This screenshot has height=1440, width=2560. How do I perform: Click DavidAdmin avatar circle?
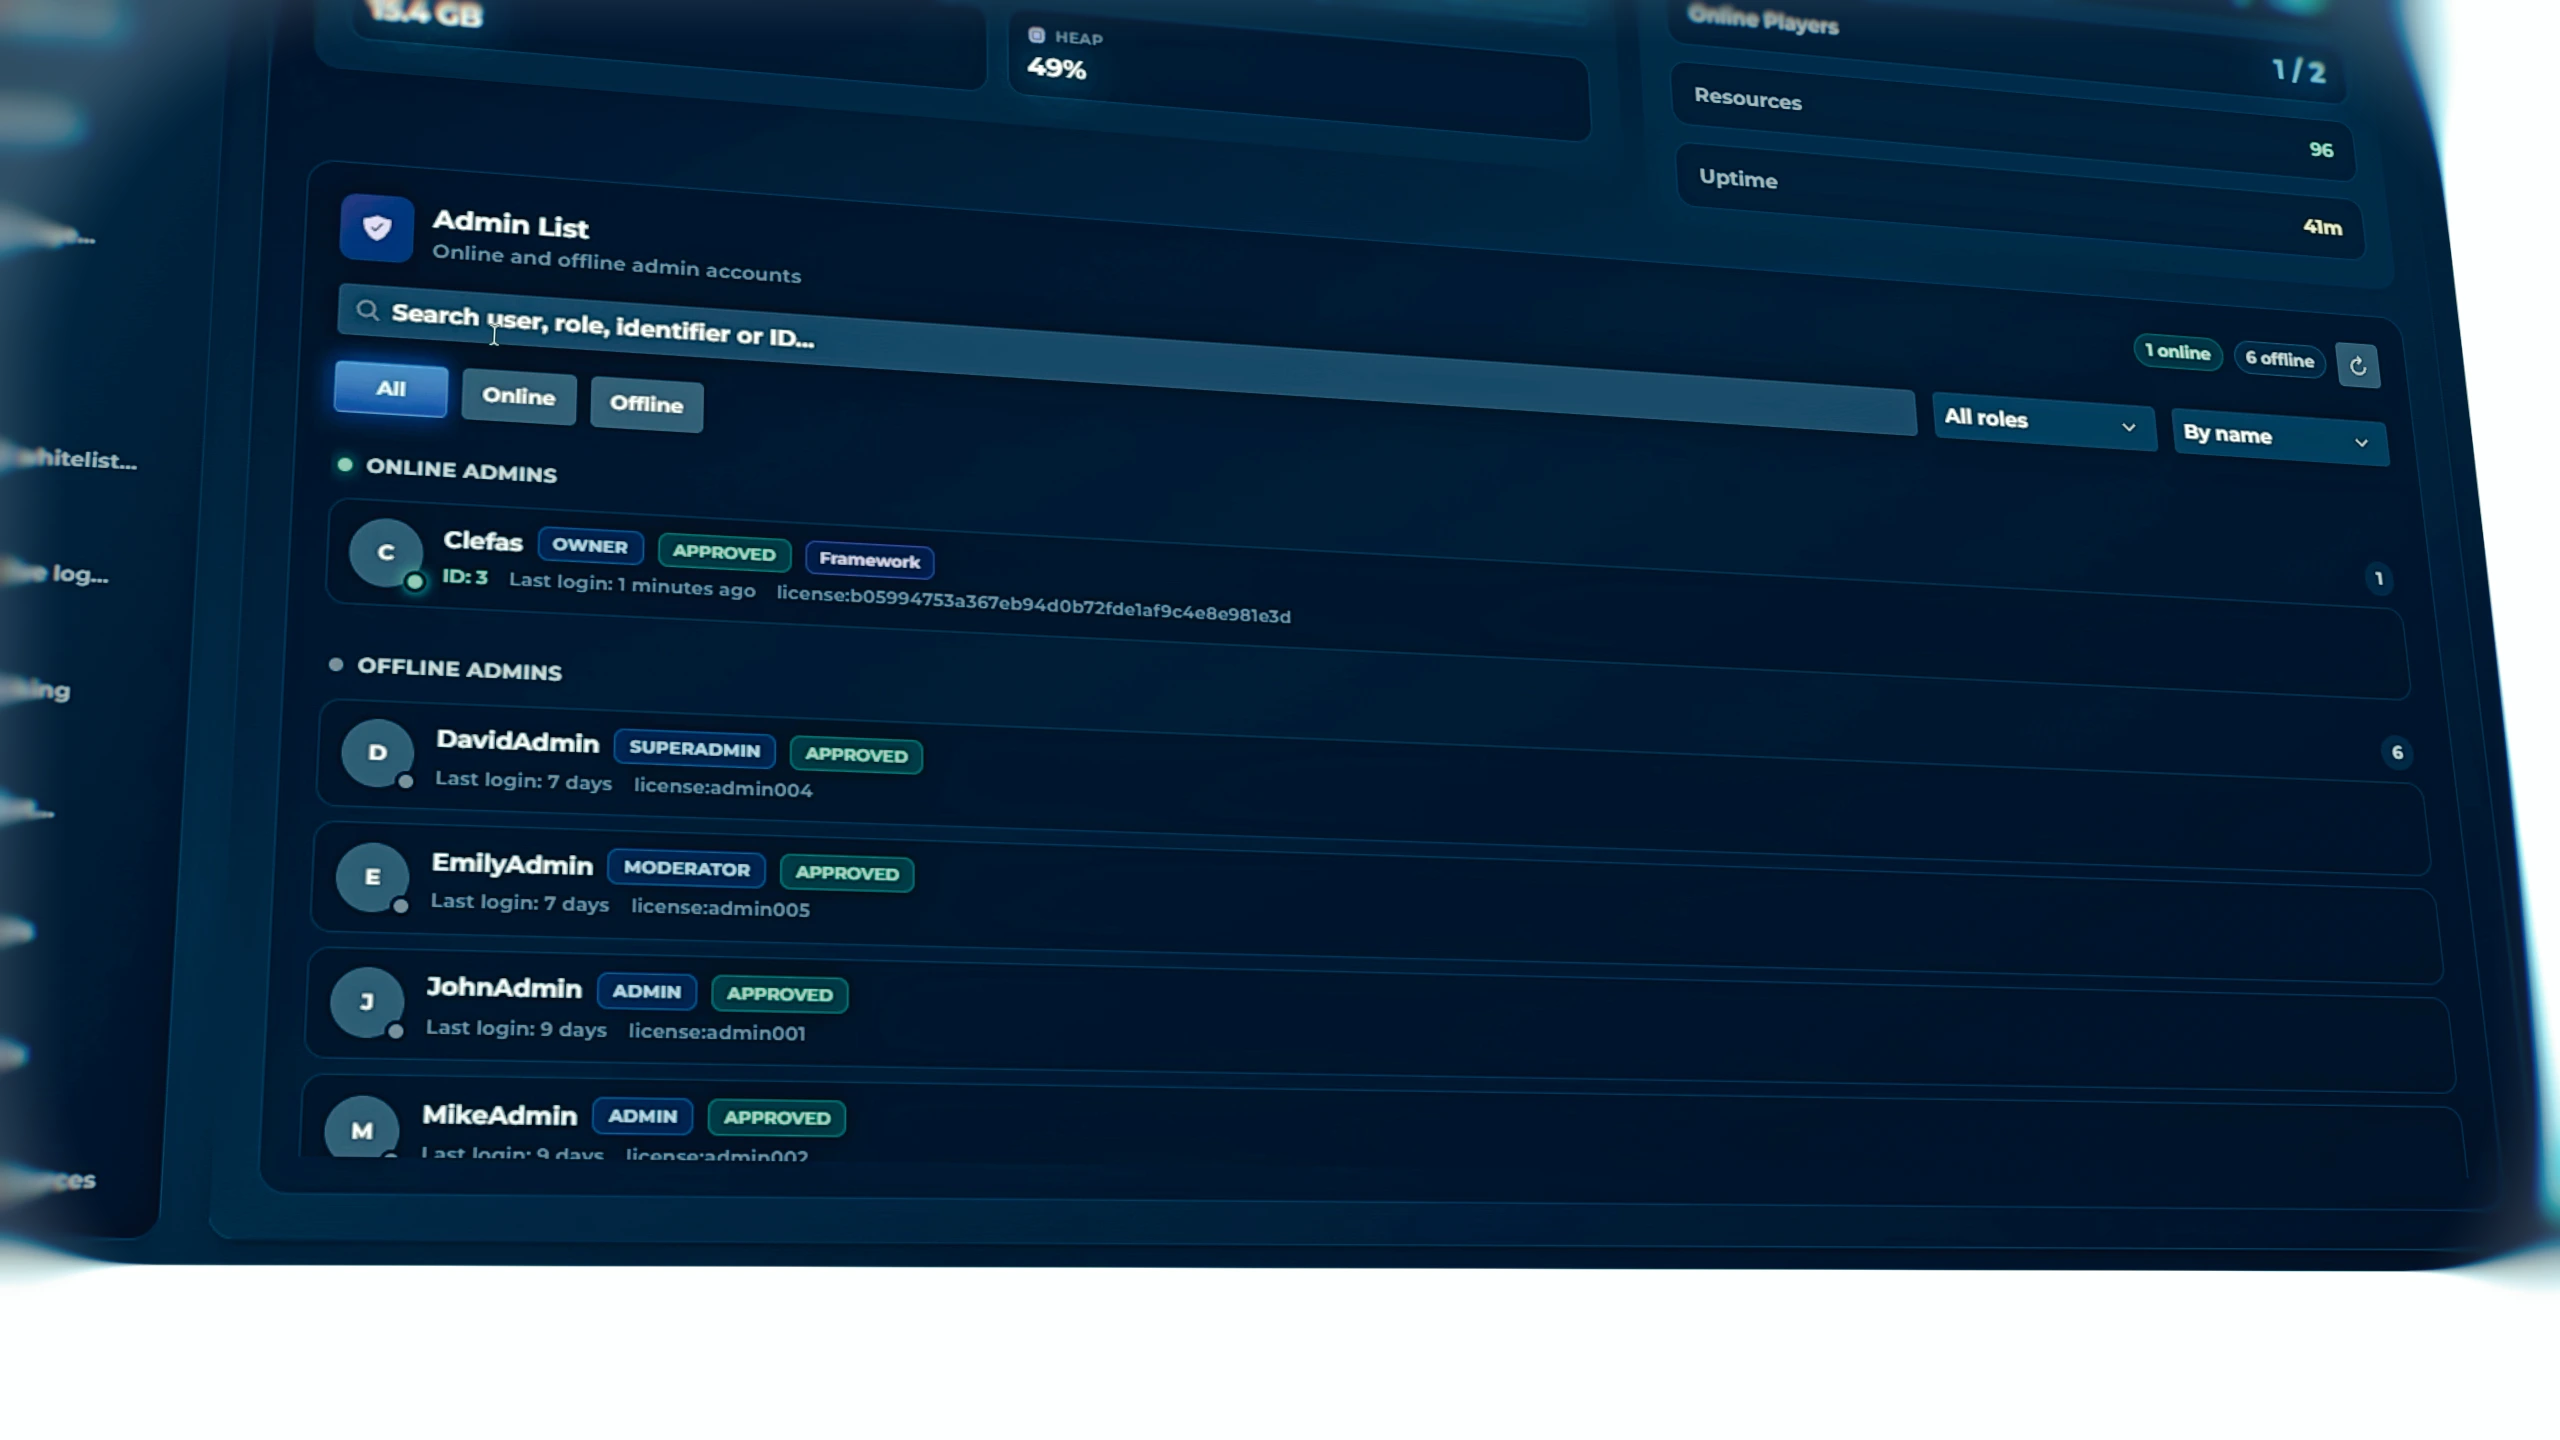pyautogui.click(x=377, y=752)
